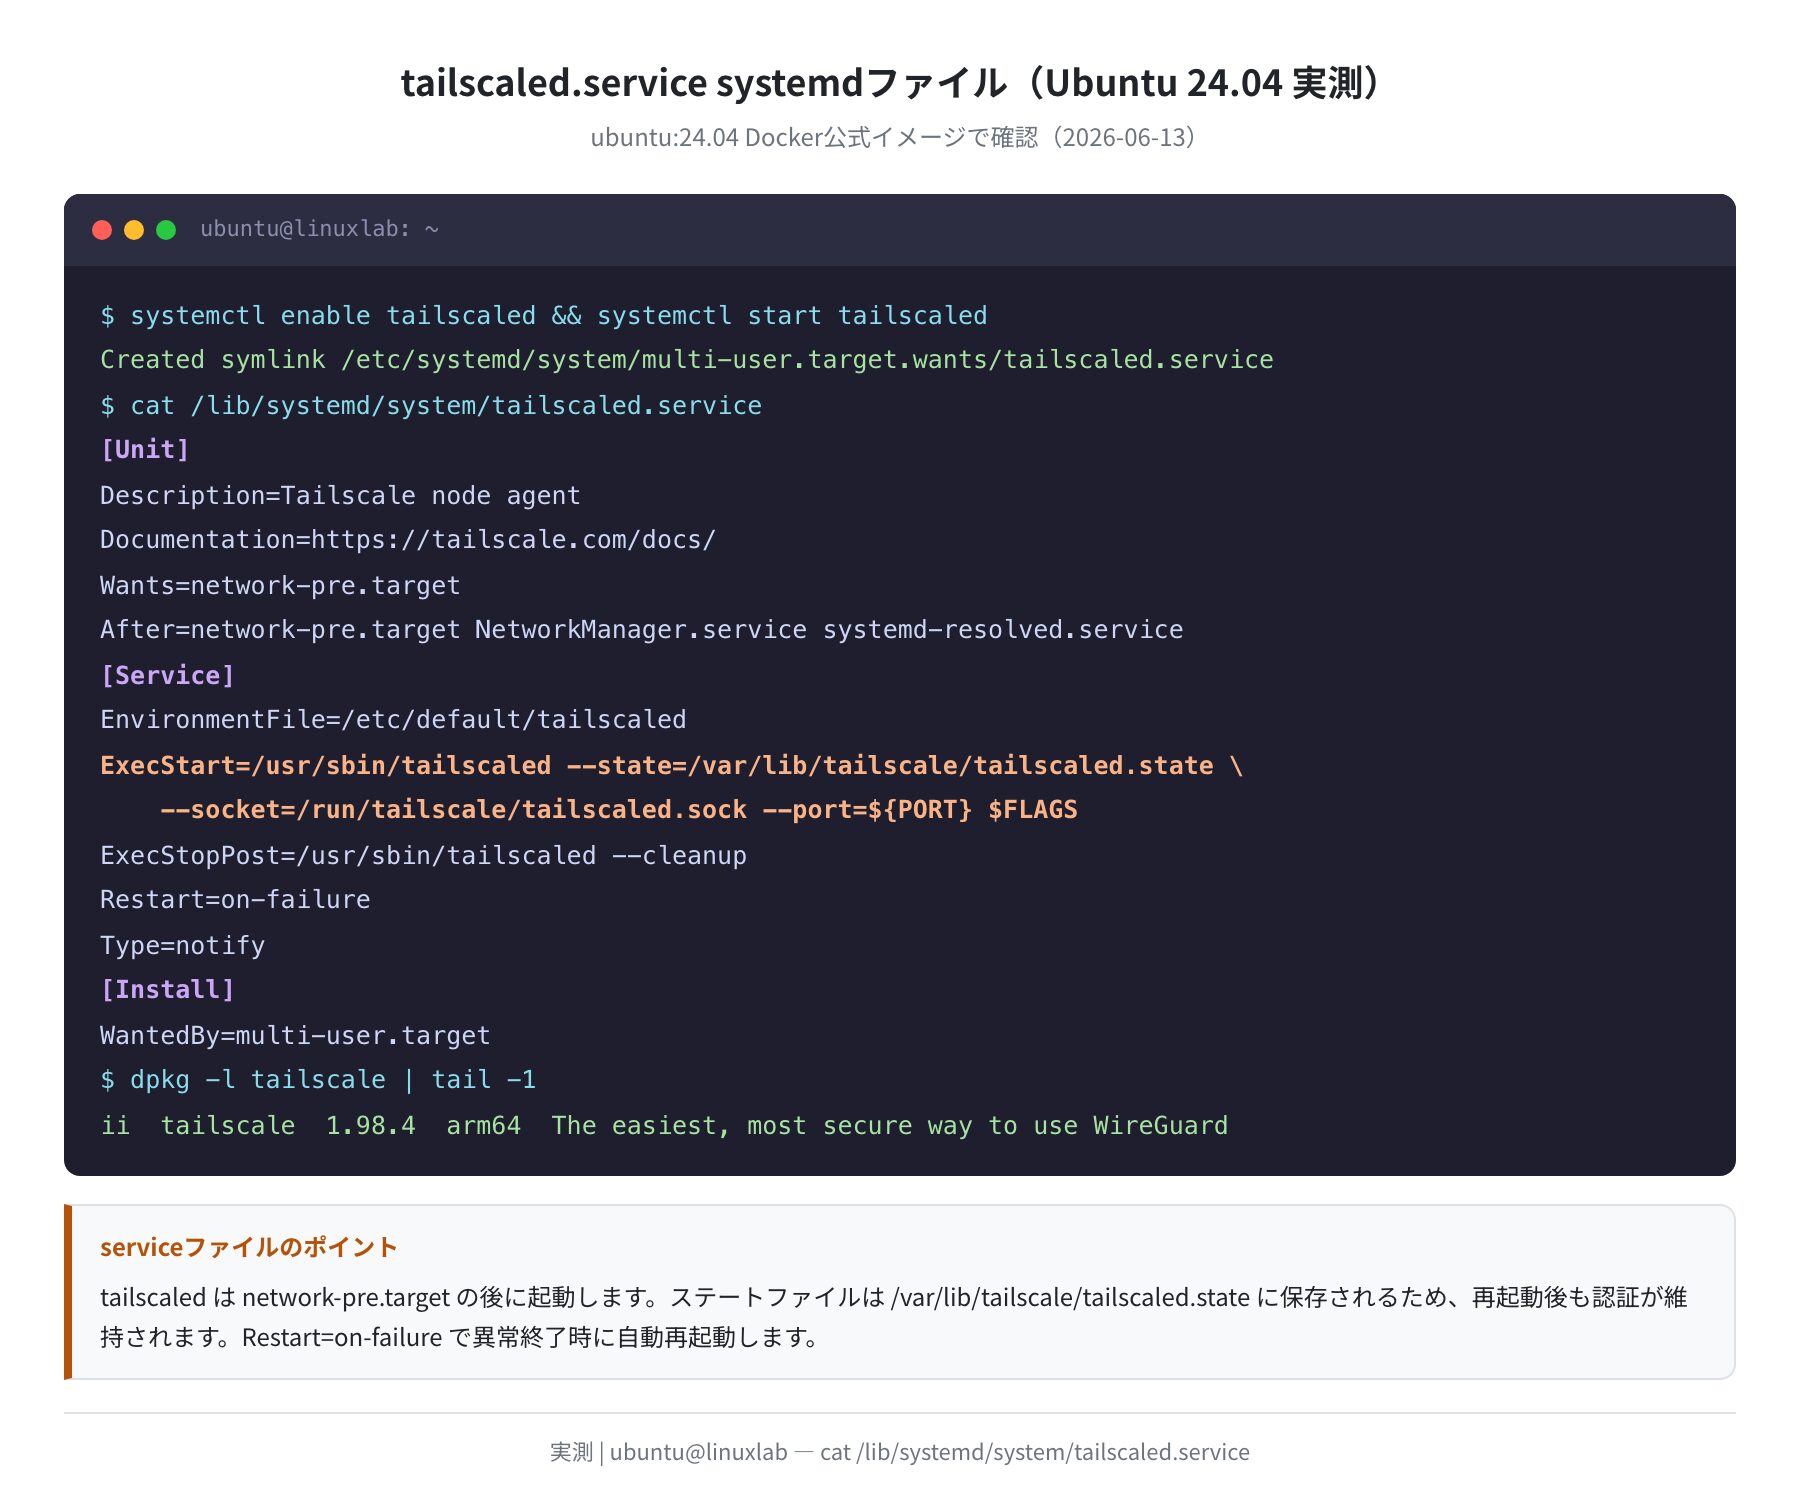Click the dpkg -l tailscale command line
The width and height of the screenshot is (1800, 1506).
click(318, 1080)
